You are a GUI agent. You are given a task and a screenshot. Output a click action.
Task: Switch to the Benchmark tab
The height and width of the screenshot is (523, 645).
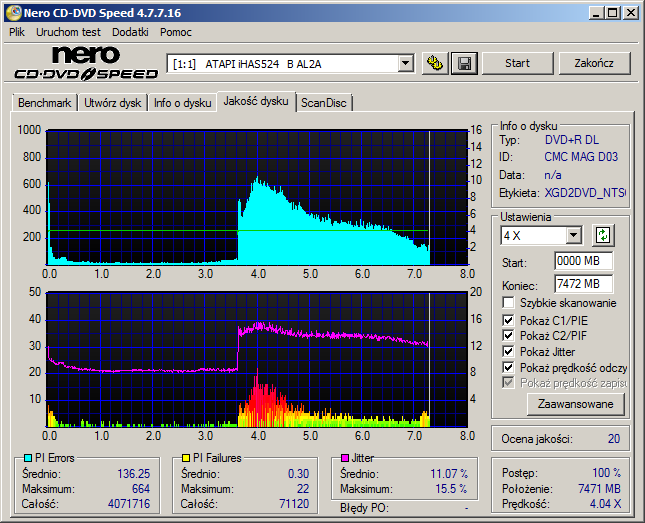(x=44, y=103)
